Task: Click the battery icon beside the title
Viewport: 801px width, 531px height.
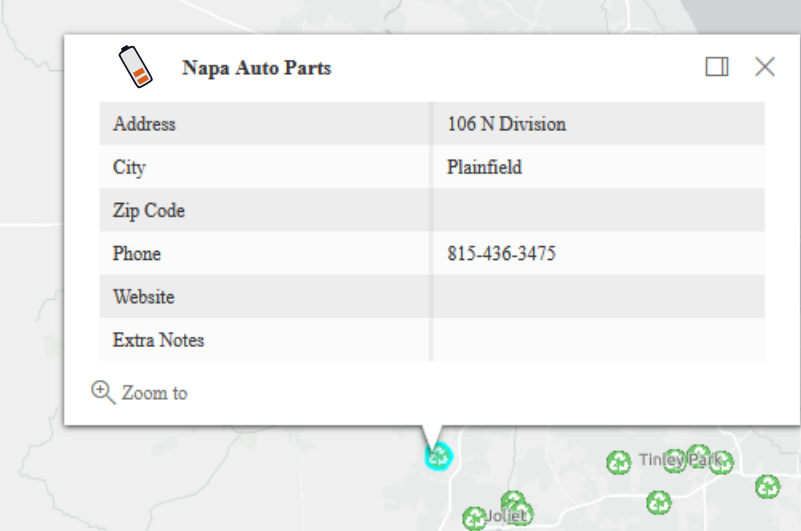Action: tap(135, 67)
